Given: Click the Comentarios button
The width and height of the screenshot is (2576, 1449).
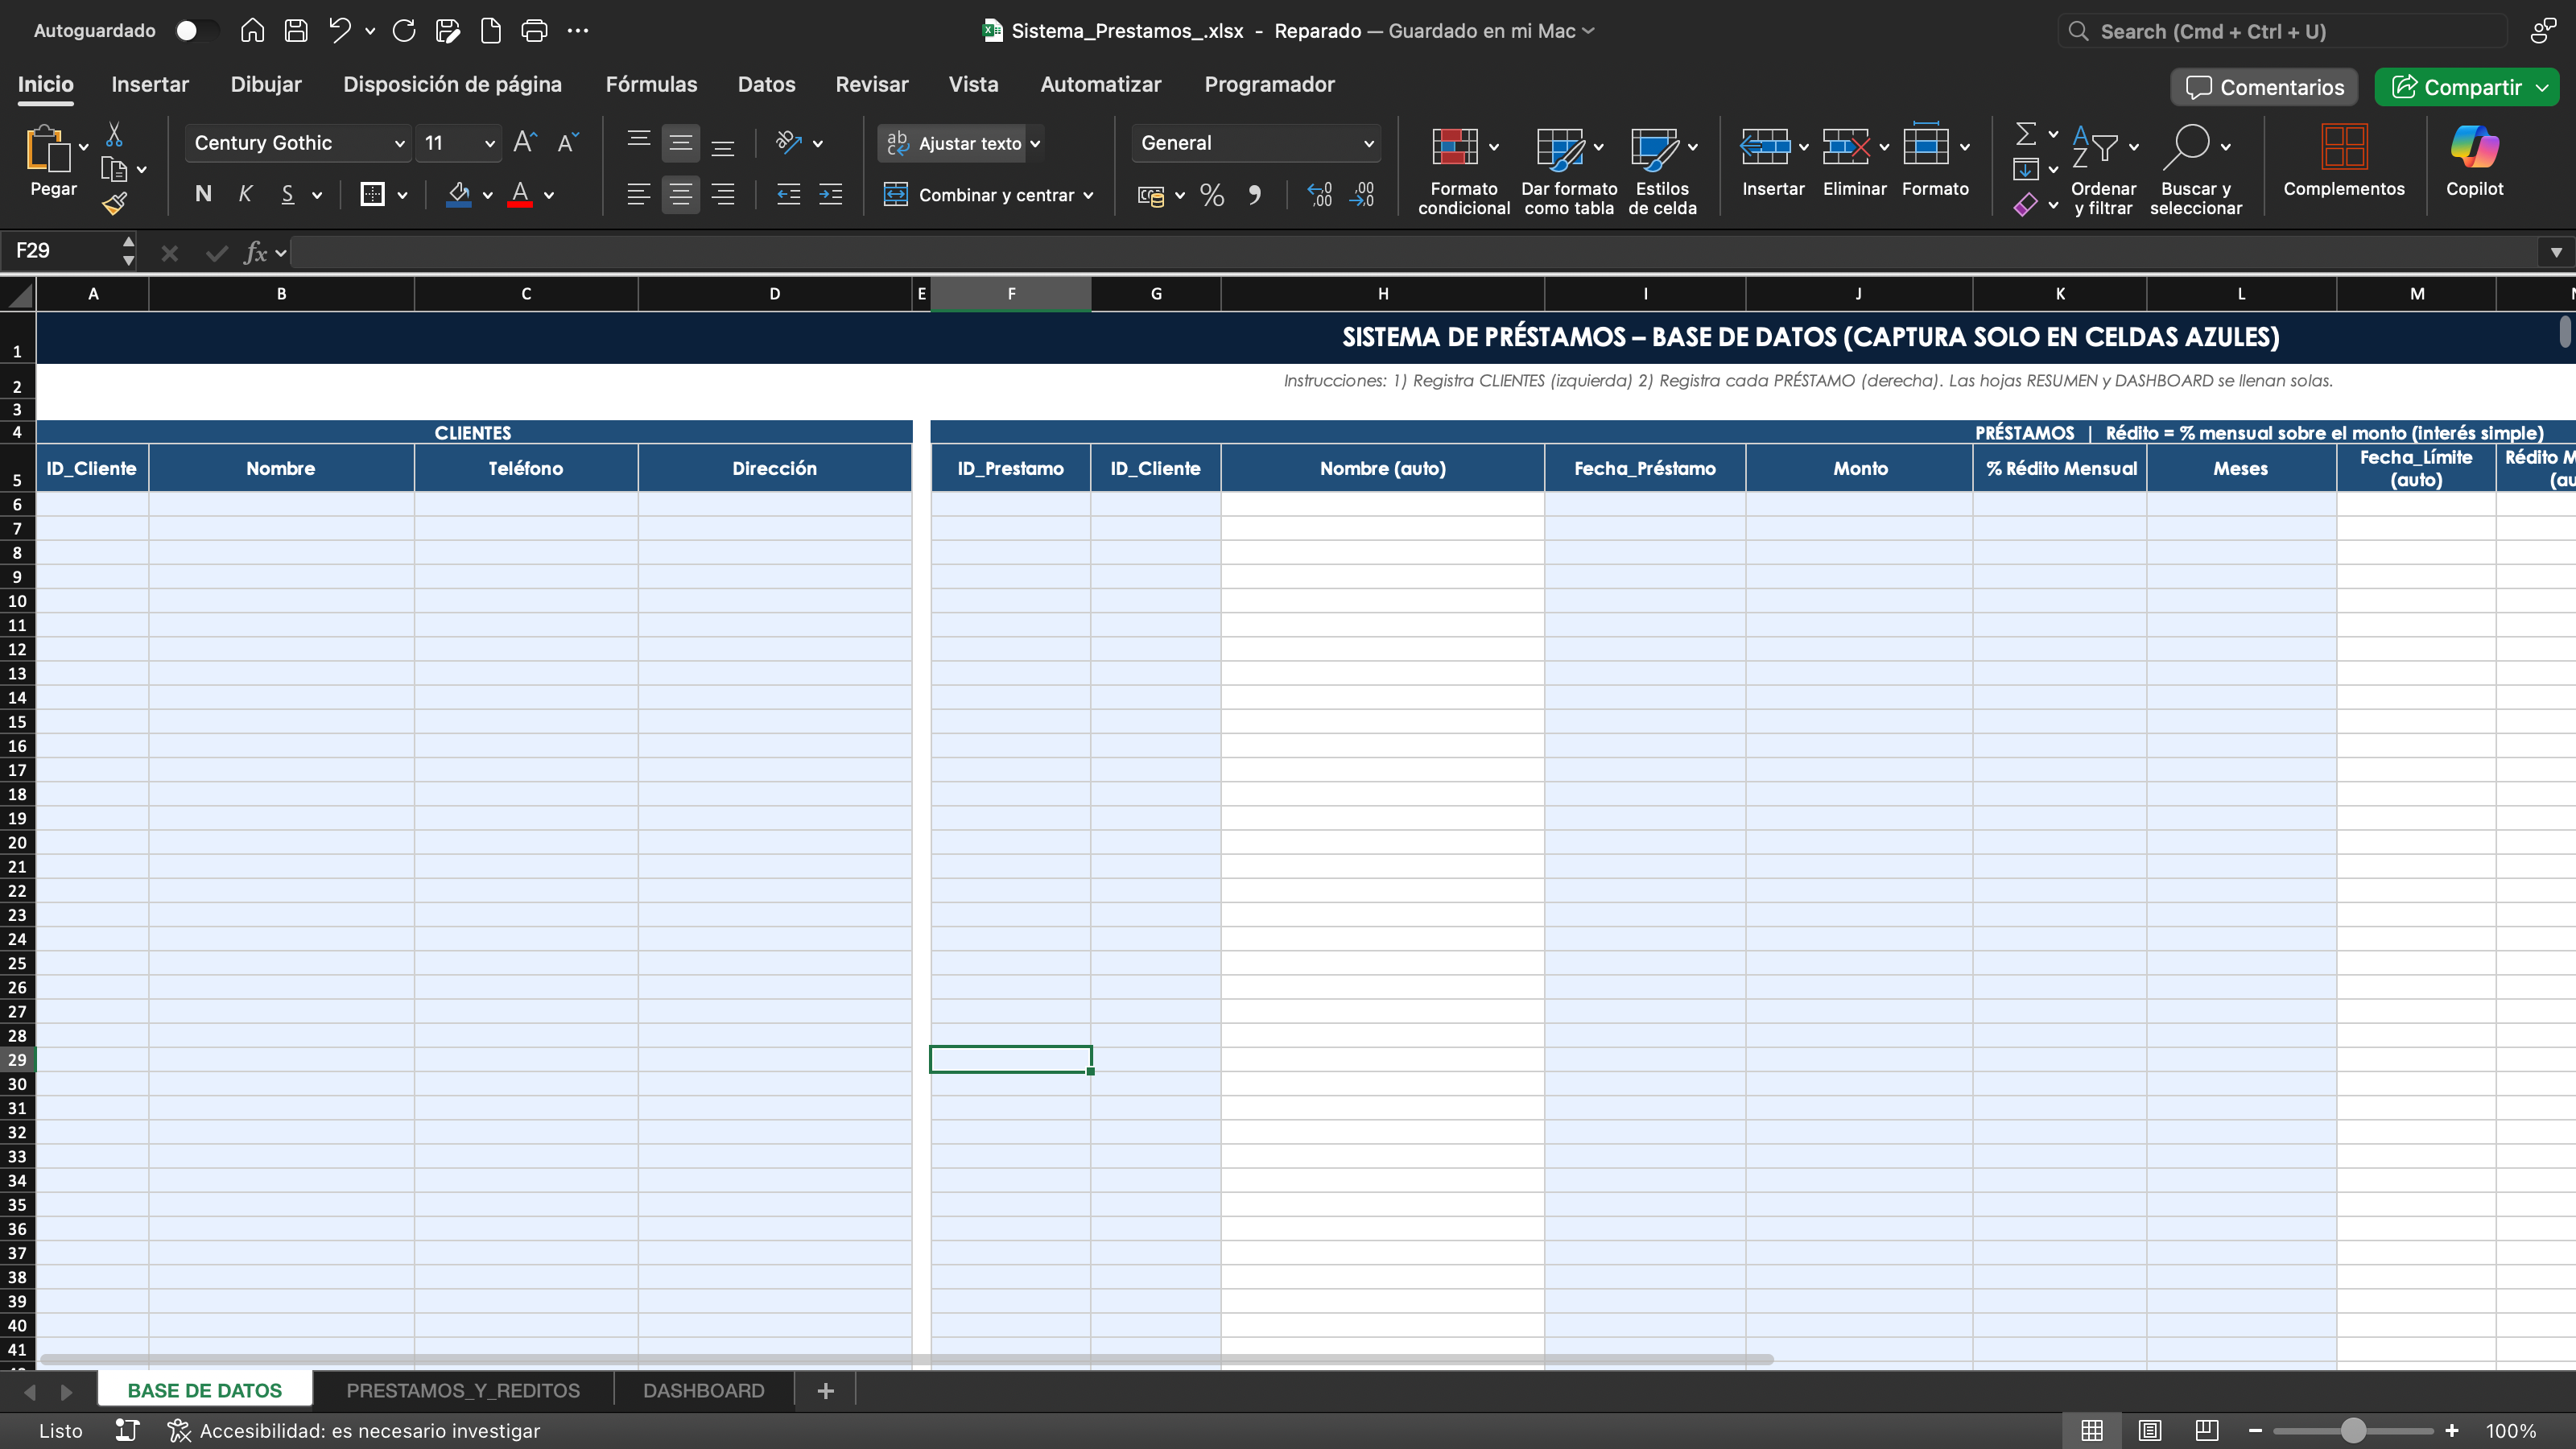Looking at the screenshot, I should point(2264,87).
